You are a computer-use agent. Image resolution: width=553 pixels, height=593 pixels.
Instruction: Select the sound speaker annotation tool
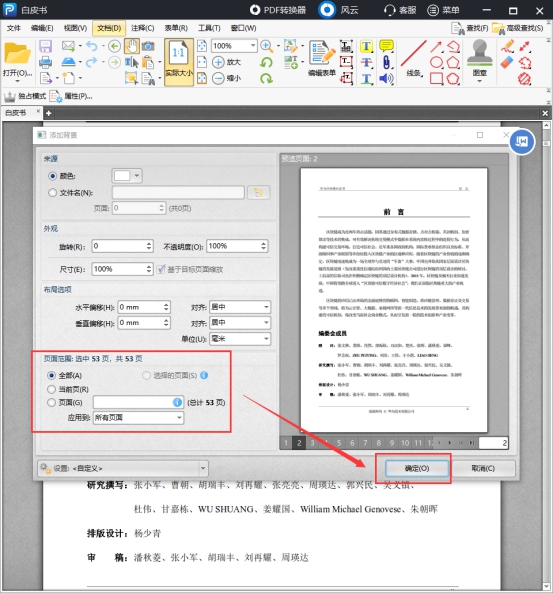point(386,78)
